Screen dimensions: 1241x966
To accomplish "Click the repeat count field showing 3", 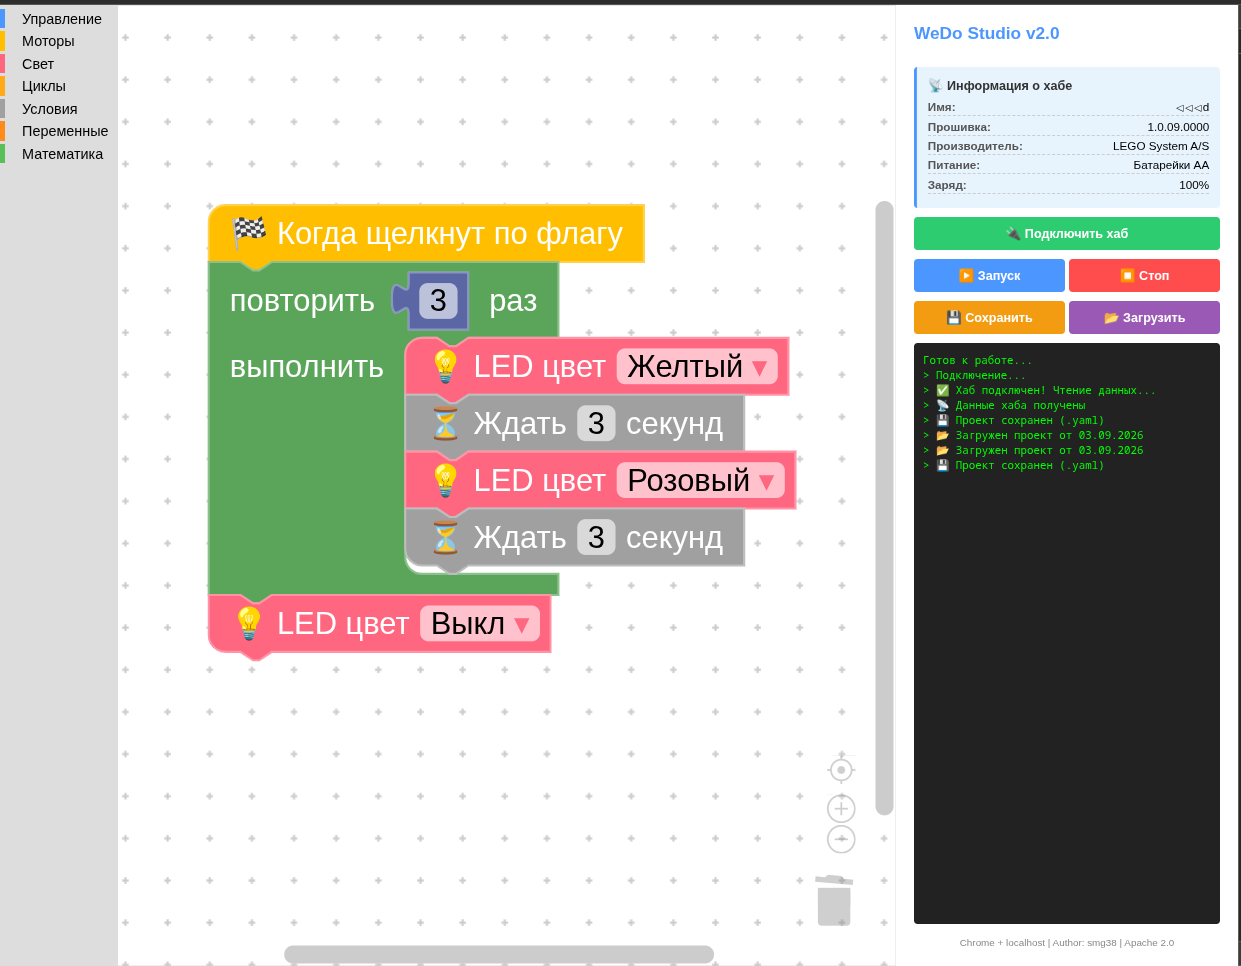I will [438, 301].
